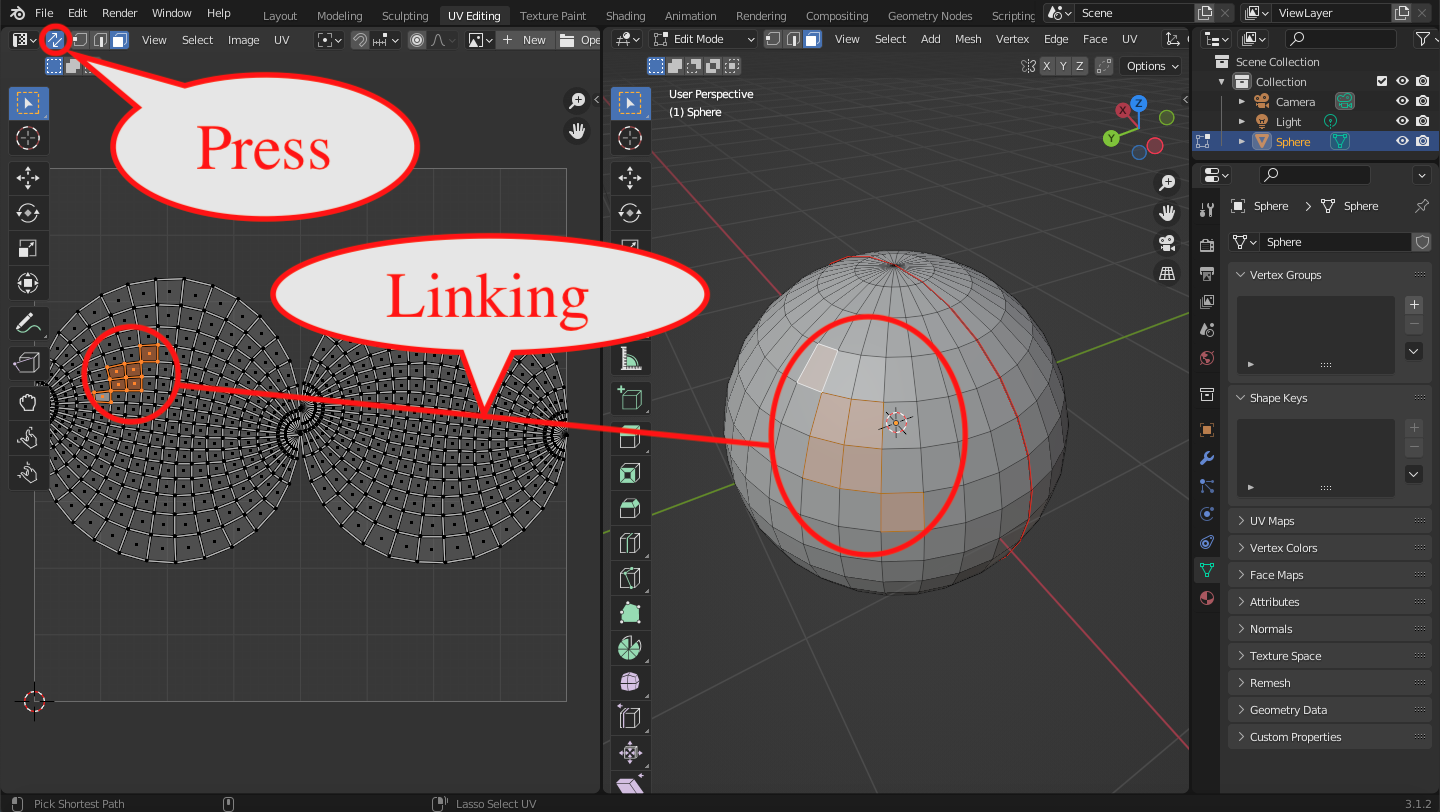This screenshot has width=1440, height=812.
Task: Select the Move tool in UV editor
Action: click(28, 178)
